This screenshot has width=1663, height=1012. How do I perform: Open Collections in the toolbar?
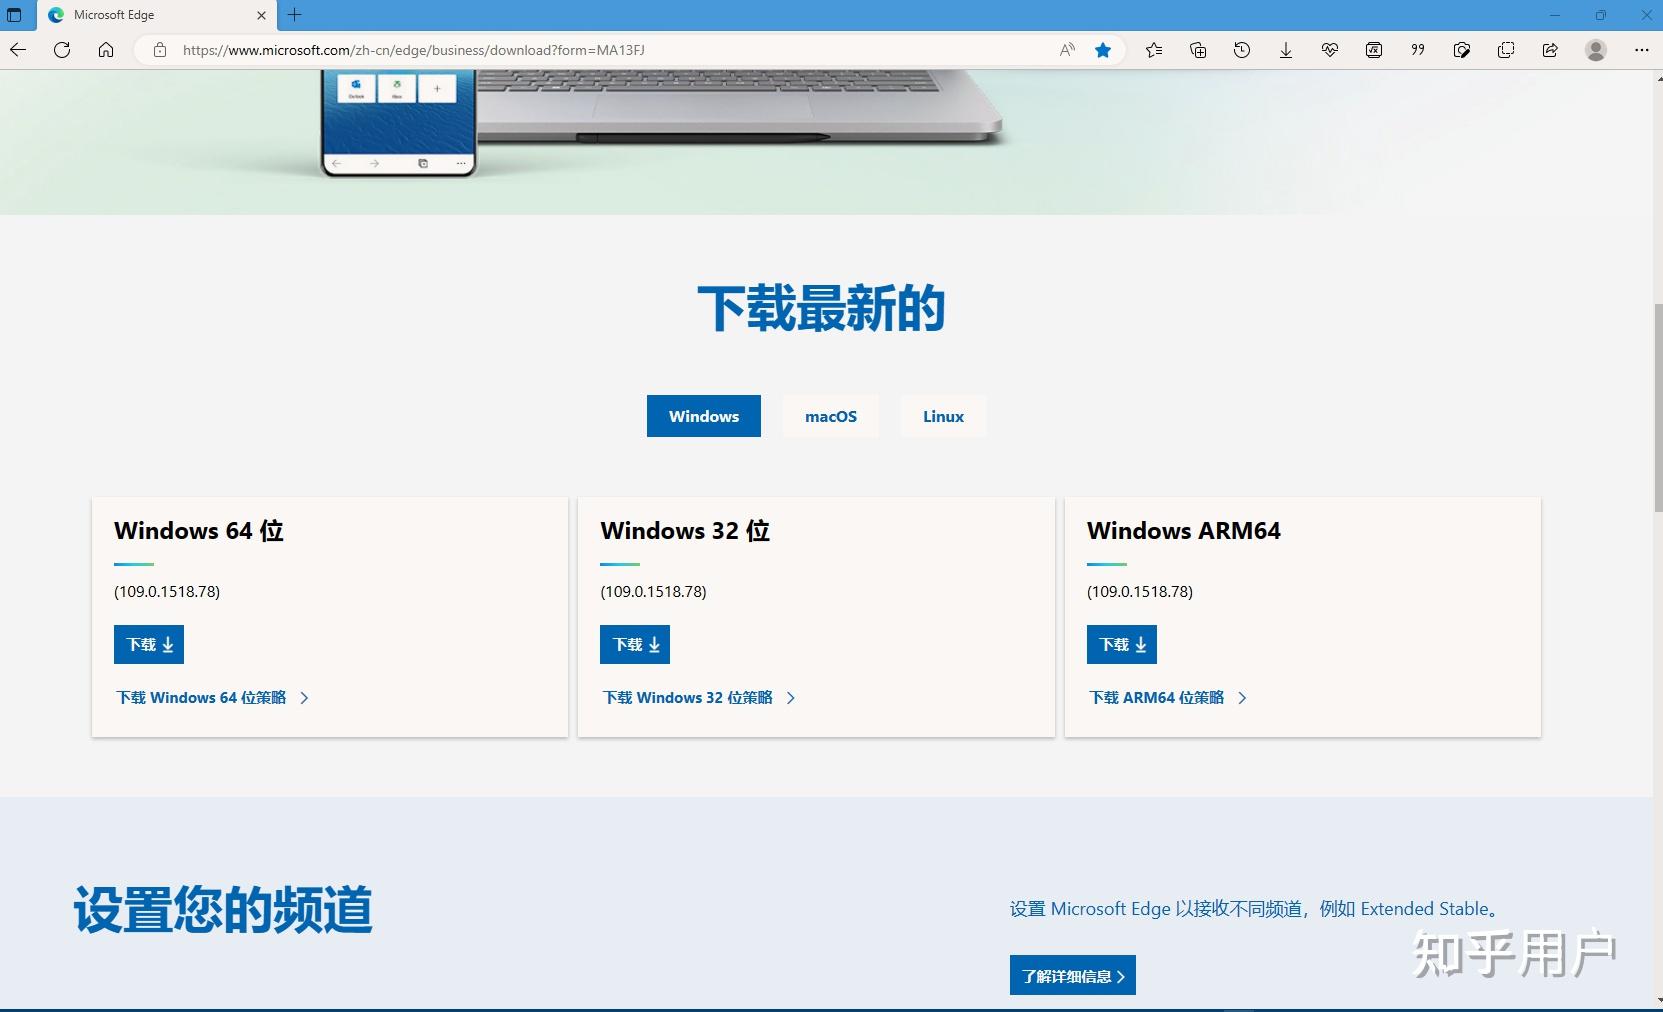pos(1198,50)
